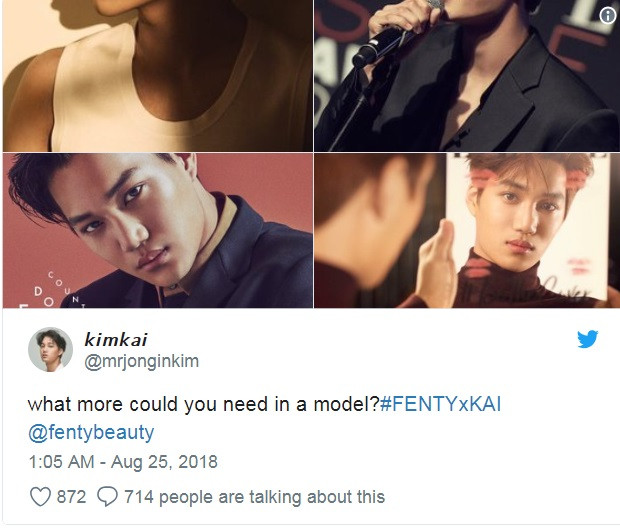Viewport: 620px width, 529px height.
Task: Open the @fentybeauty mention link
Action: point(91,433)
